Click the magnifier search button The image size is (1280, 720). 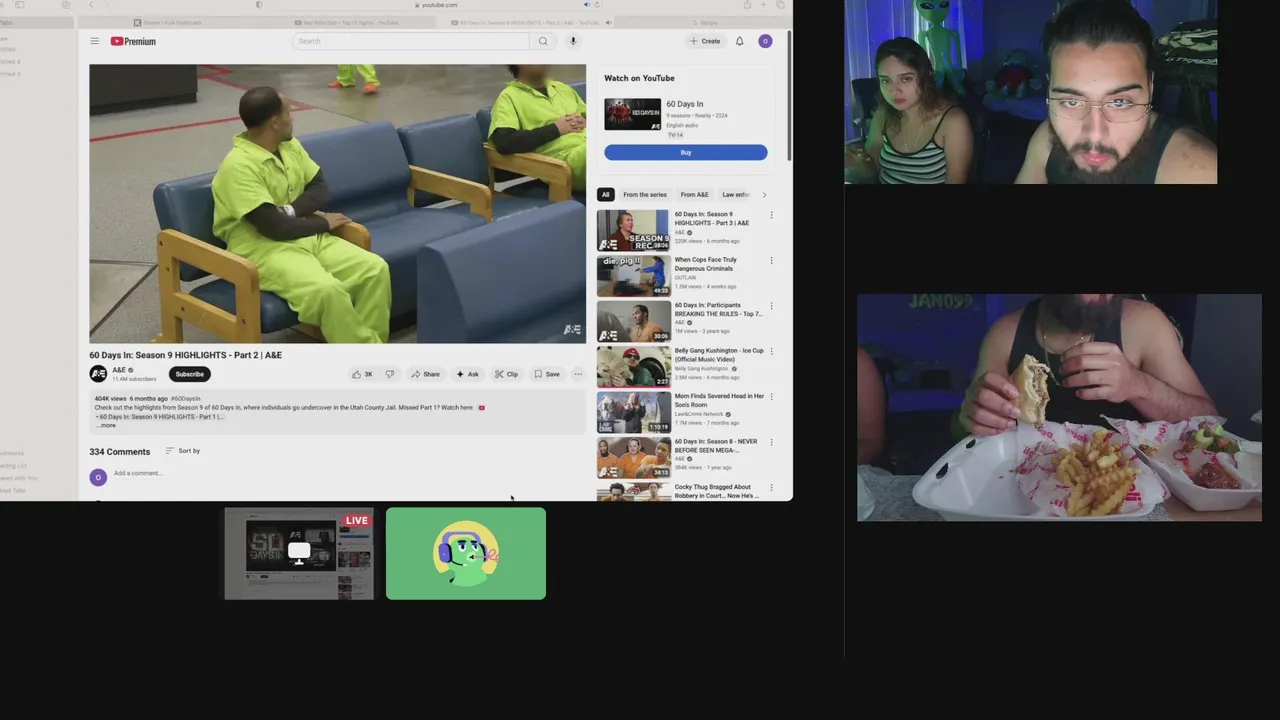[x=543, y=41]
